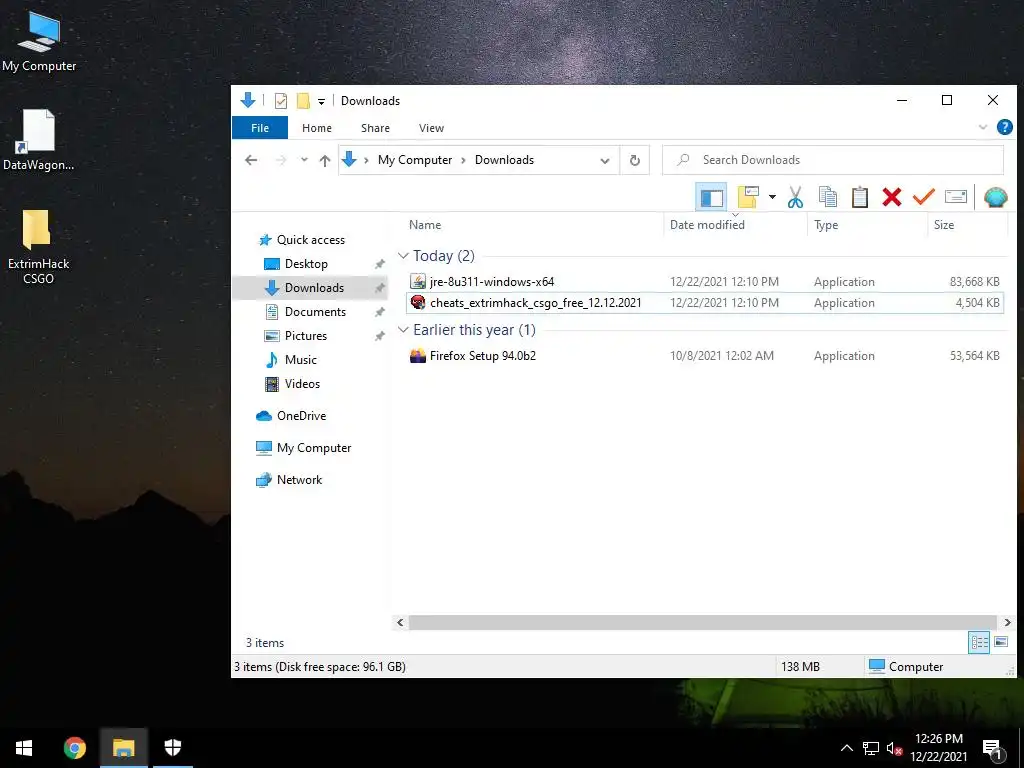Viewport: 1024px width, 768px height.
Task: Click the Cut scissors icon
Action: click(795, 197)
